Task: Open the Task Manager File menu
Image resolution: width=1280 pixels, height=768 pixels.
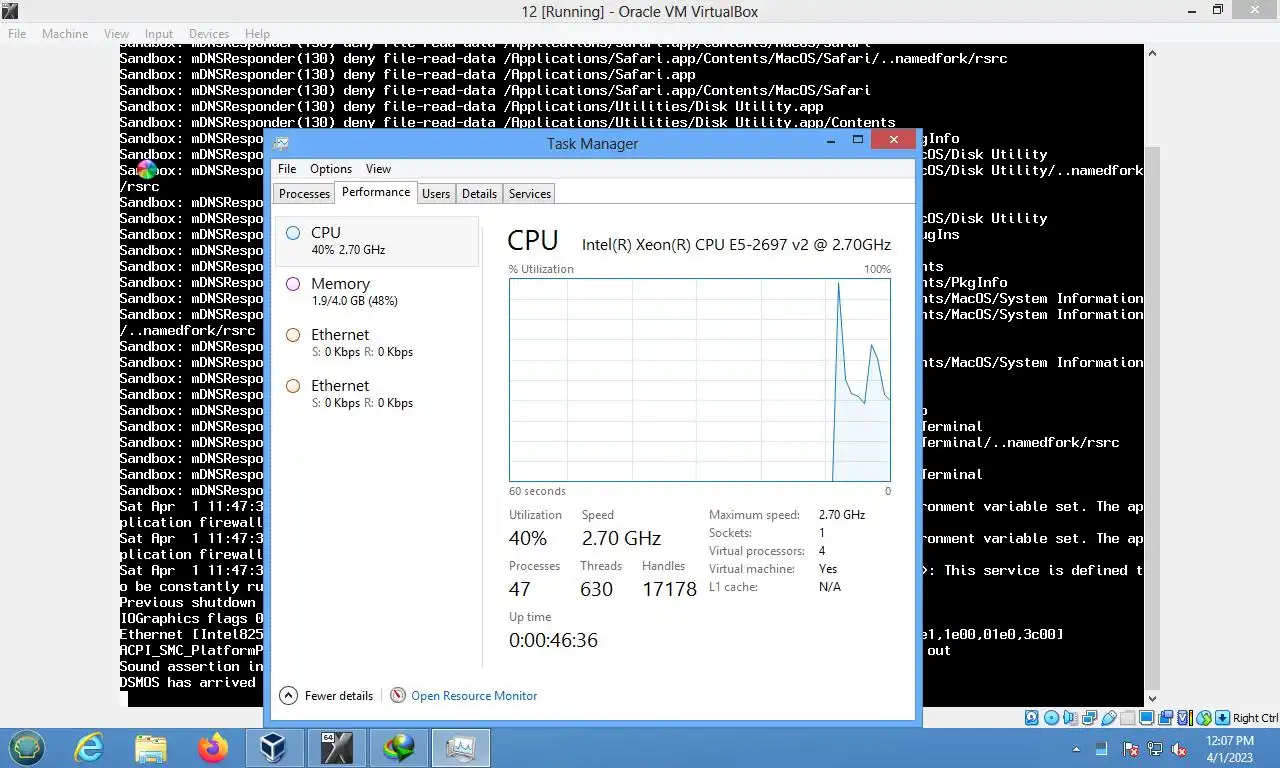Action: [287, 169]
